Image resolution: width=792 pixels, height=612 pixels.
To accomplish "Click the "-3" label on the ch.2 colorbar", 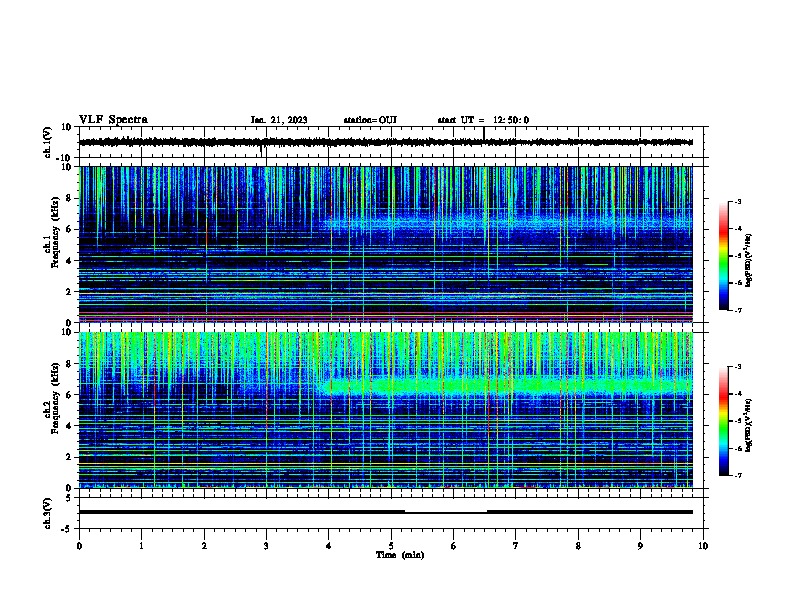I will pos(737,367).
